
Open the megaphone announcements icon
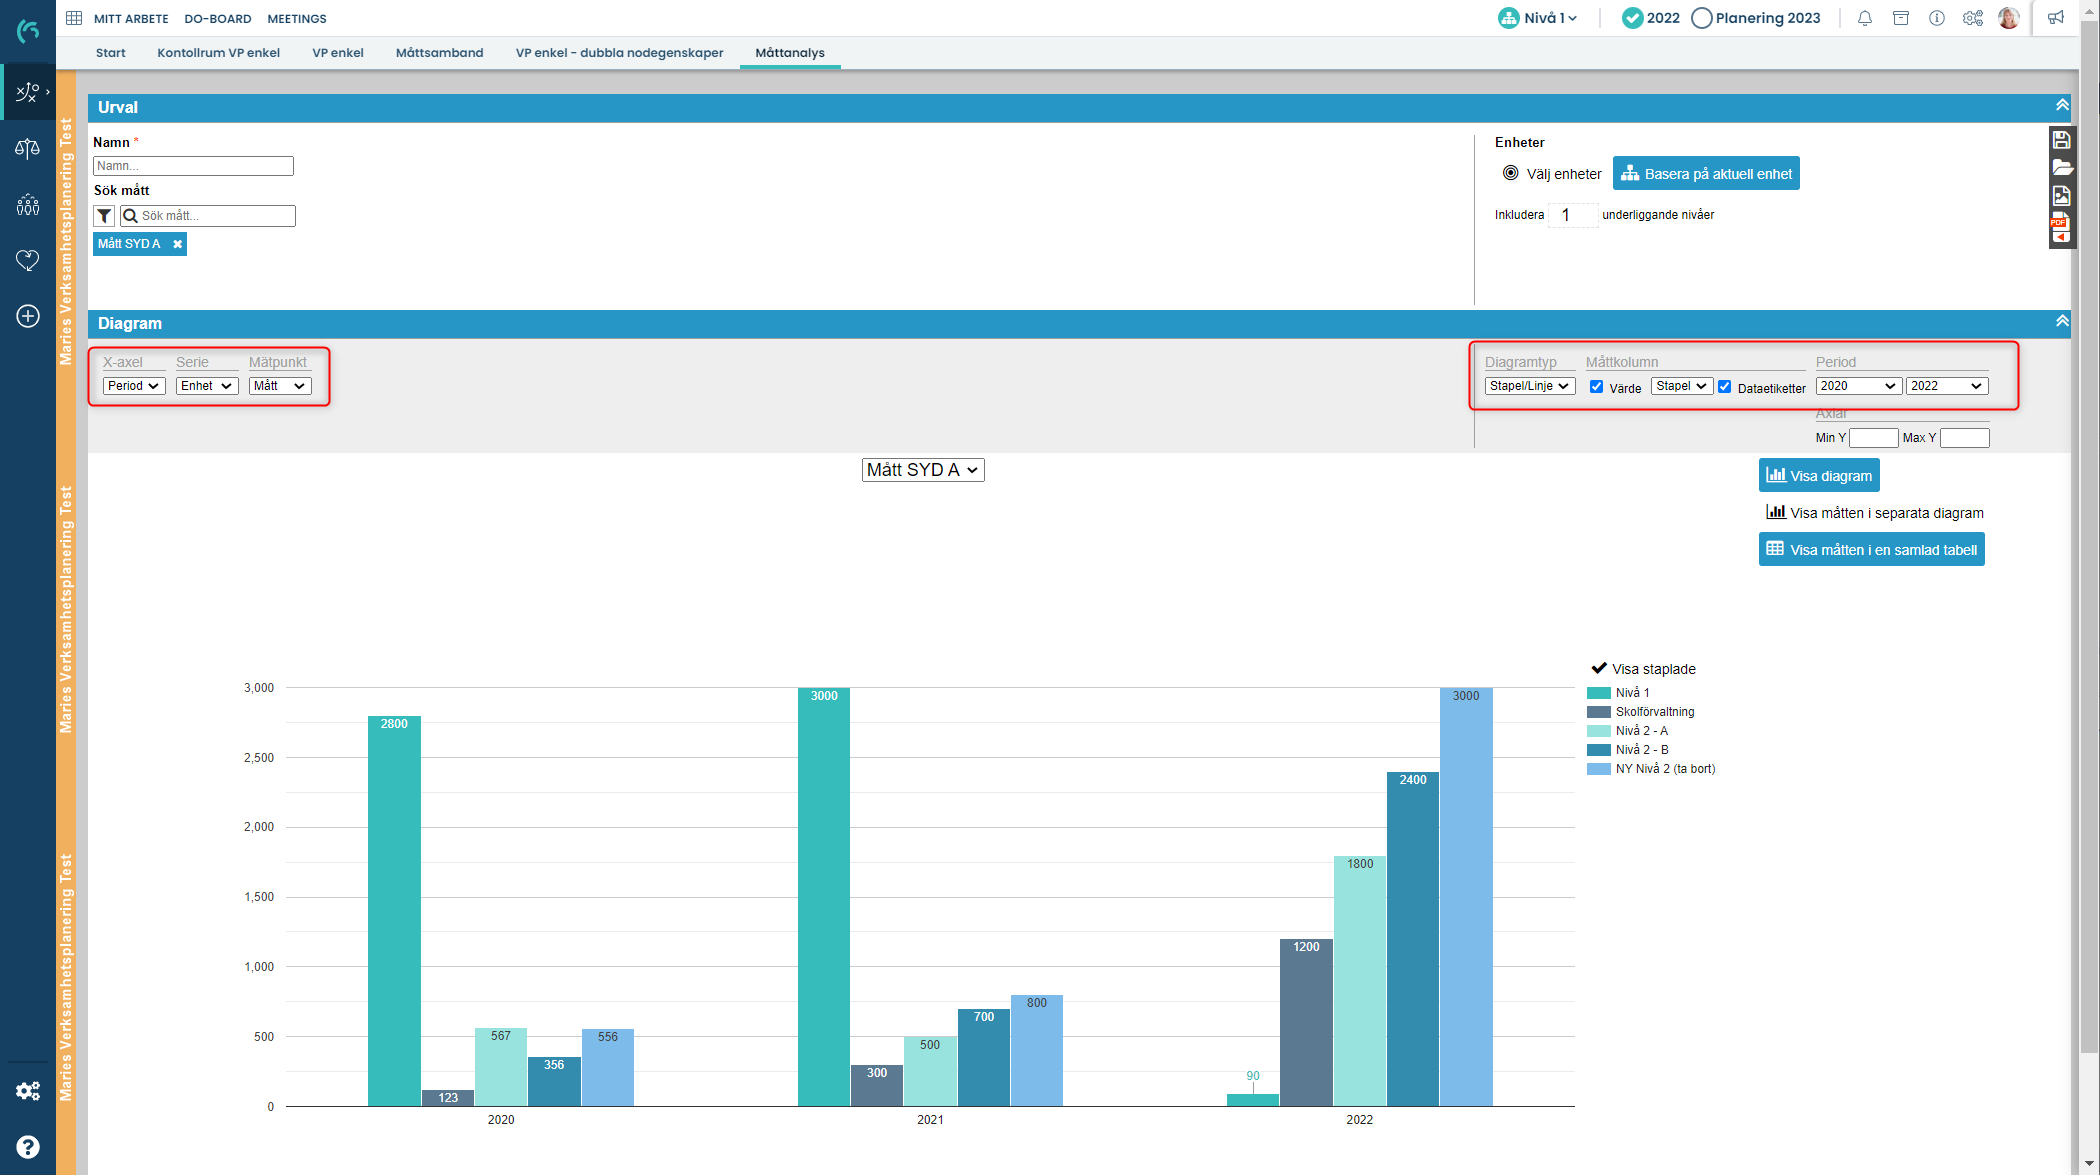[x=2056, y=18]
